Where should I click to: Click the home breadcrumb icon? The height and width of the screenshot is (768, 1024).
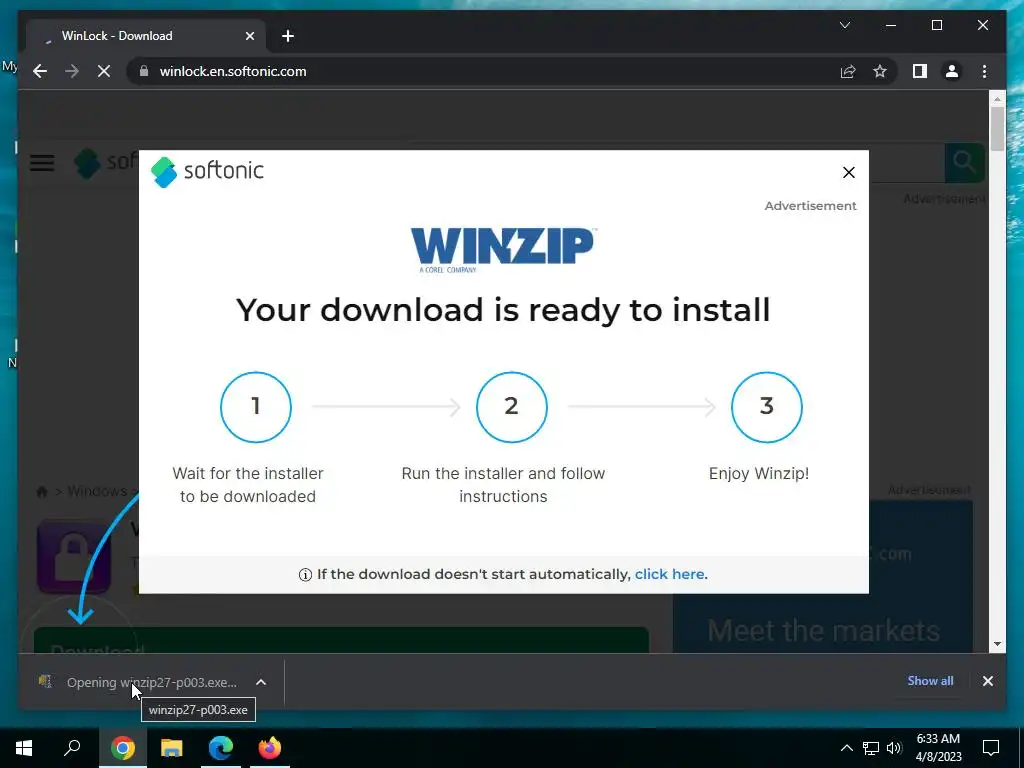pos(42,491)
